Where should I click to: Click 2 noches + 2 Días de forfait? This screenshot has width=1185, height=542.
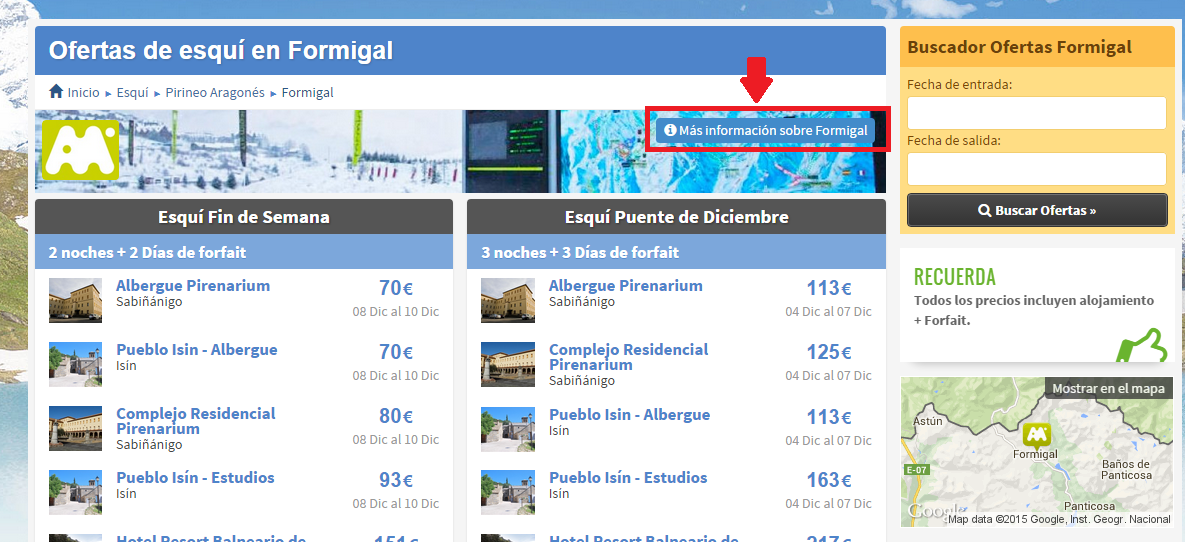(x=147, y=252)
